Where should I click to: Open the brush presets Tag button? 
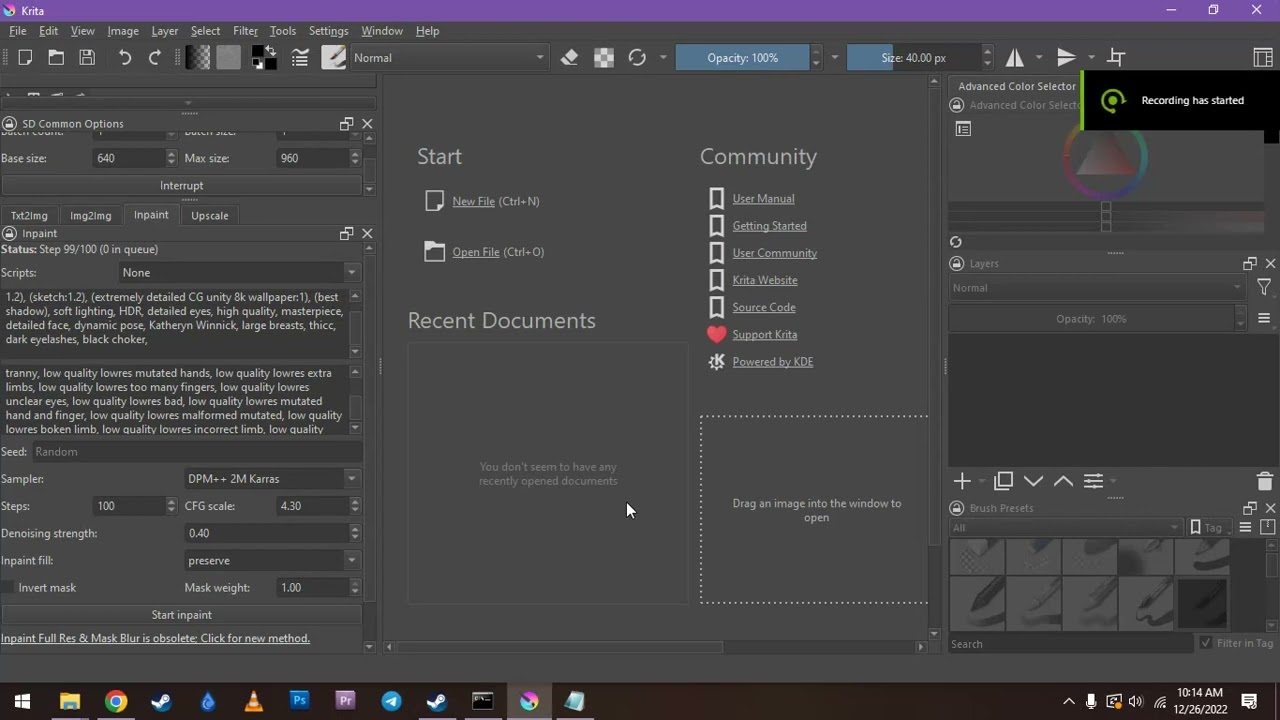coord(1207,528)
